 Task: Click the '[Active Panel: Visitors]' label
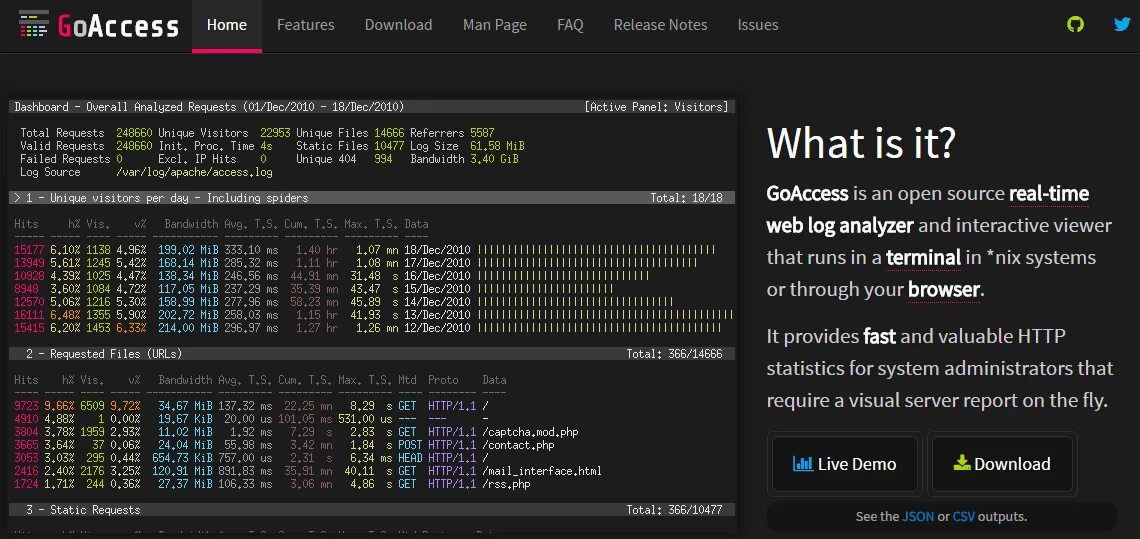coord(657,107)
